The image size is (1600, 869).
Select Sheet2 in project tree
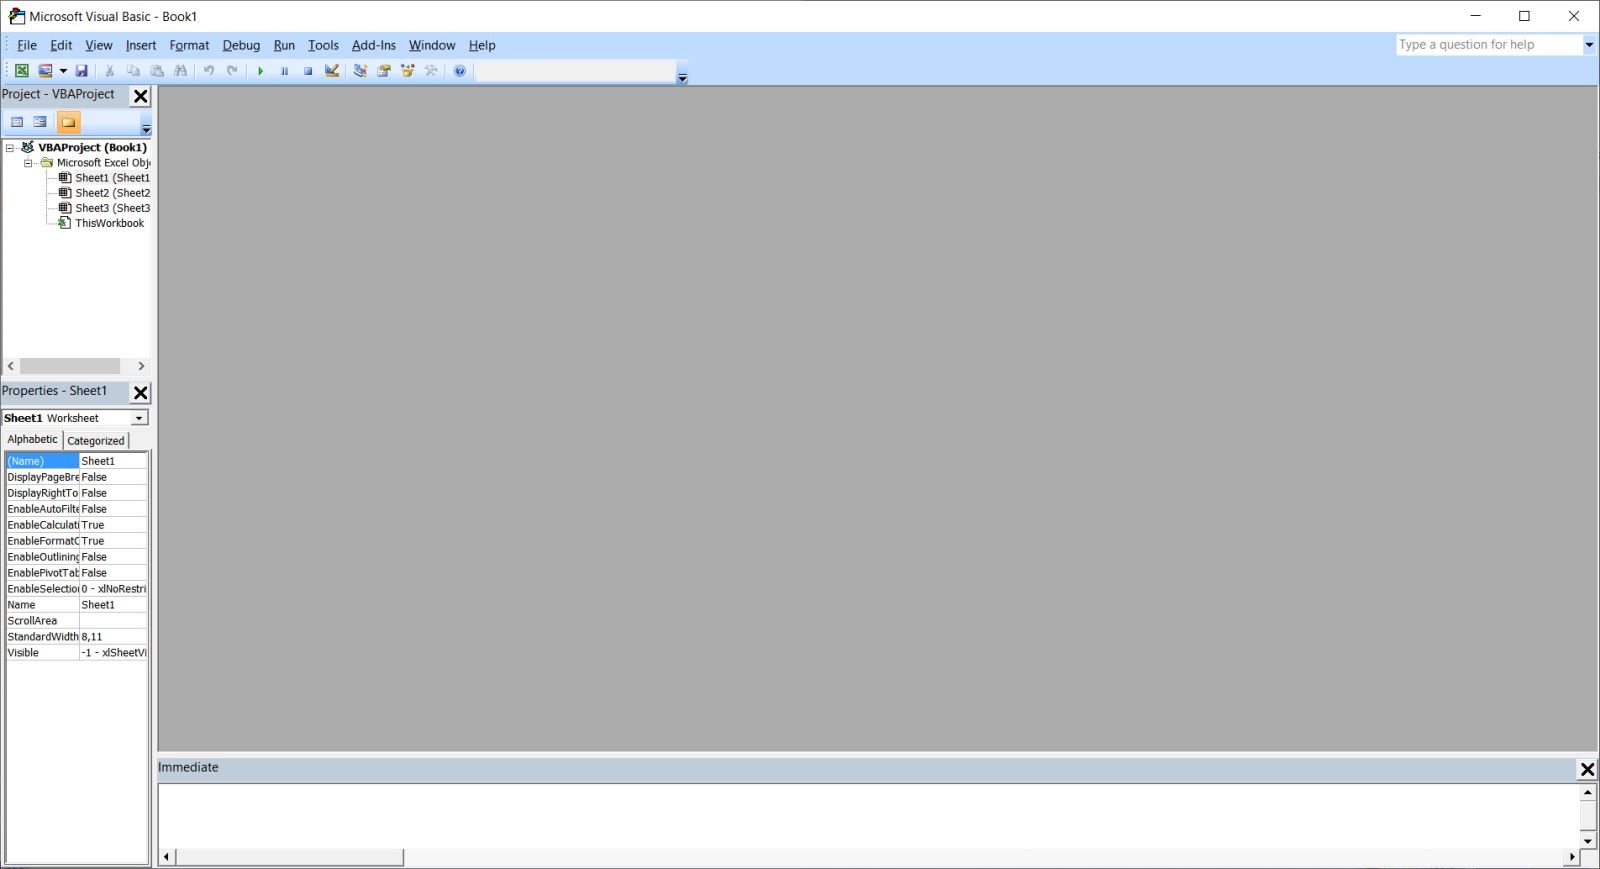pos(112,193)
